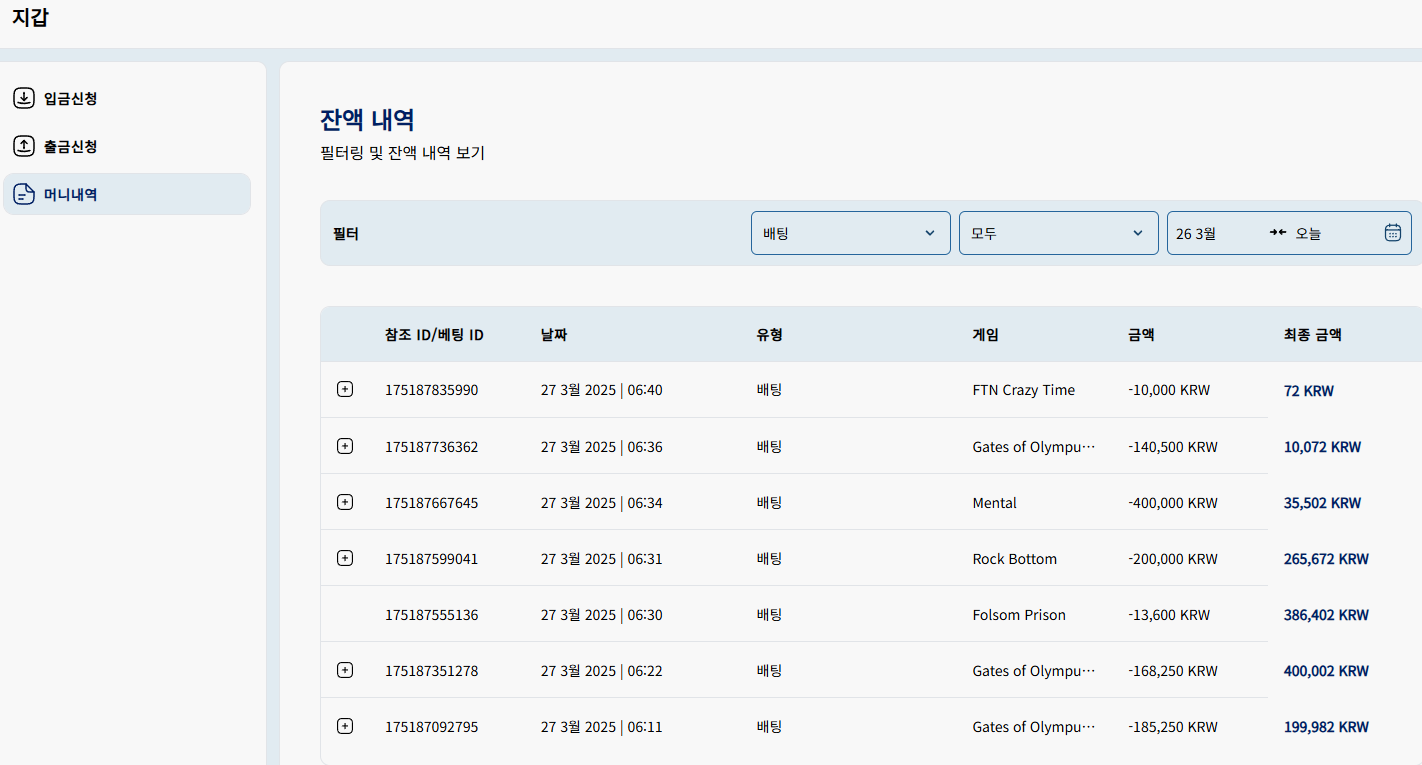The width and height of the screenshot is (1422, 765).
Task: Click the 잔액 내역 heading
Action: [367, 120]
